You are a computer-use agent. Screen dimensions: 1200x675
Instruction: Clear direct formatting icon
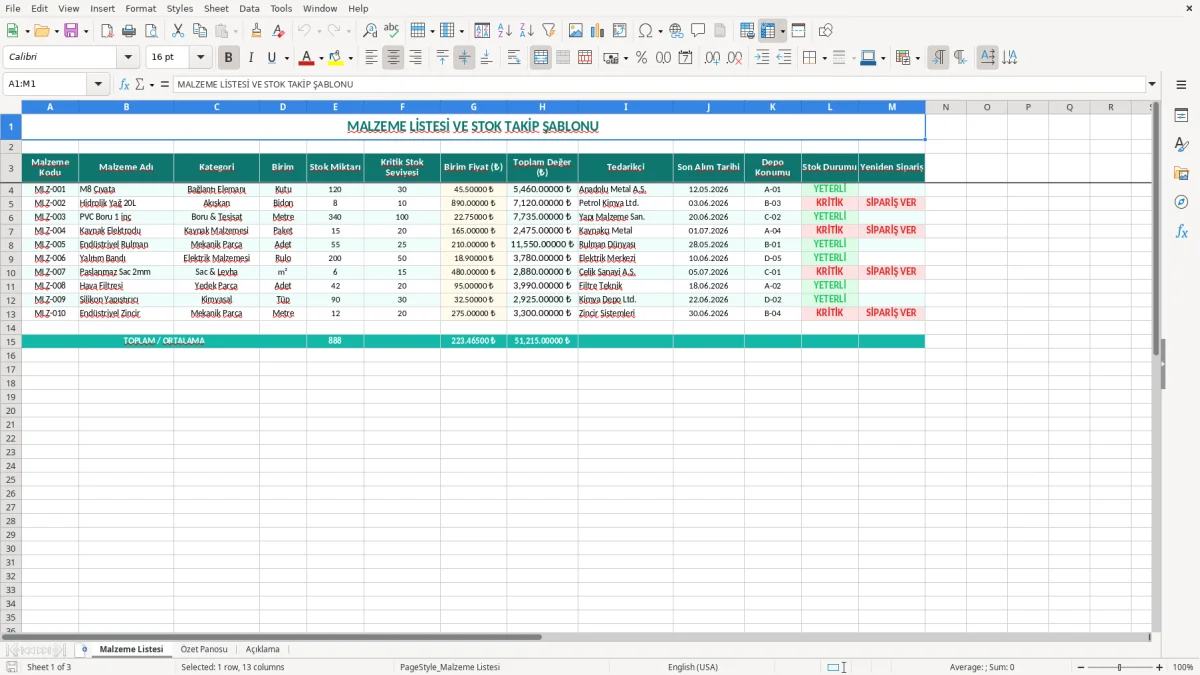click(x=279, y=31)
